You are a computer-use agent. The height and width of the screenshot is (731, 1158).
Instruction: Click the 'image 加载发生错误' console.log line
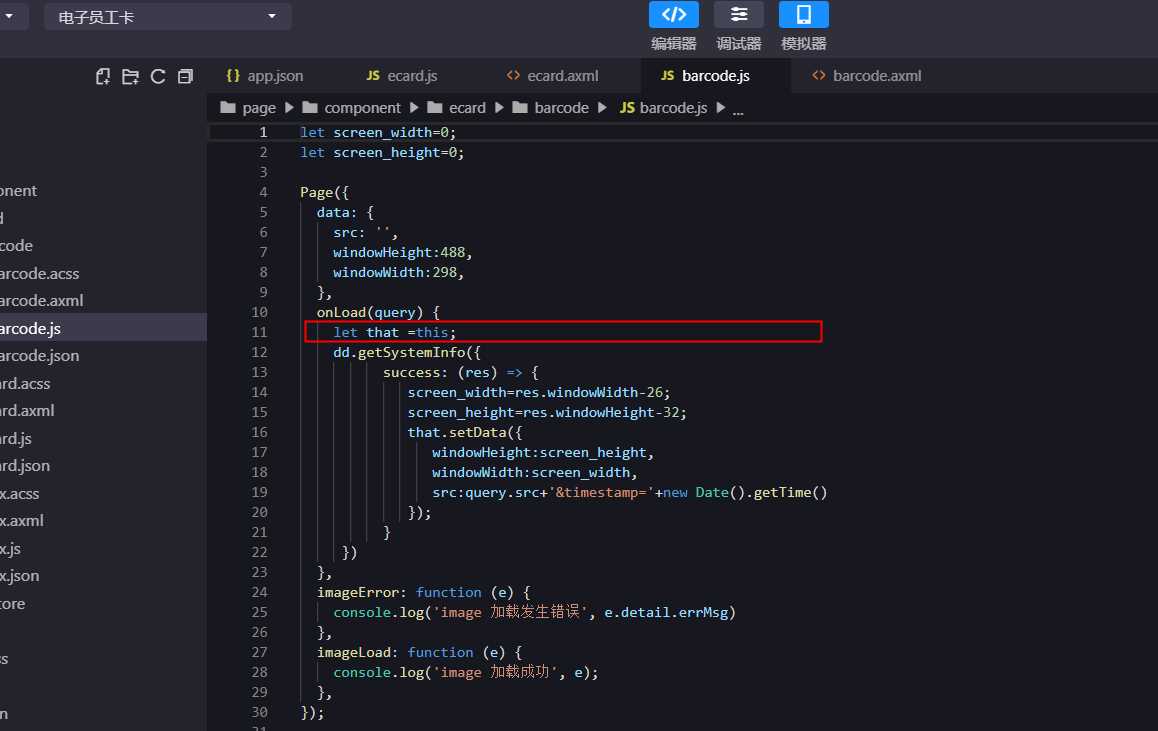coord(535,612)
